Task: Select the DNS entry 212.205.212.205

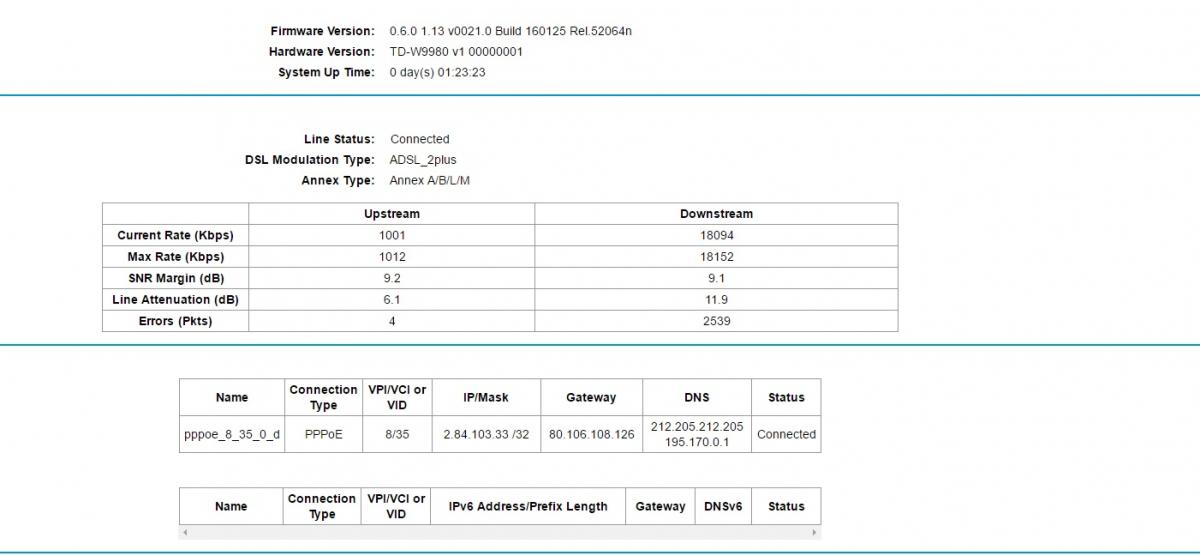Action: pos(696,427)
